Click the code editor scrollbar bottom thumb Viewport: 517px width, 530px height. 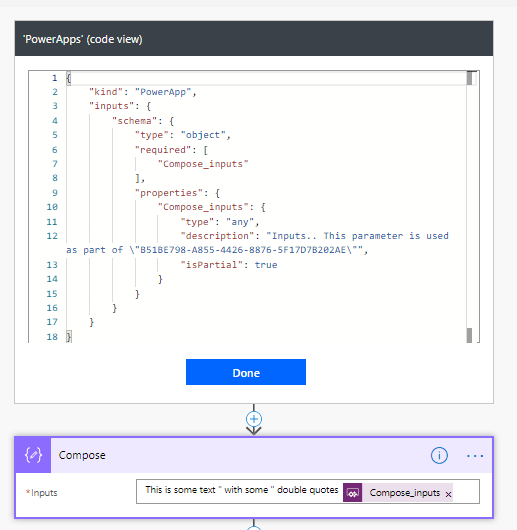point(469,335)
